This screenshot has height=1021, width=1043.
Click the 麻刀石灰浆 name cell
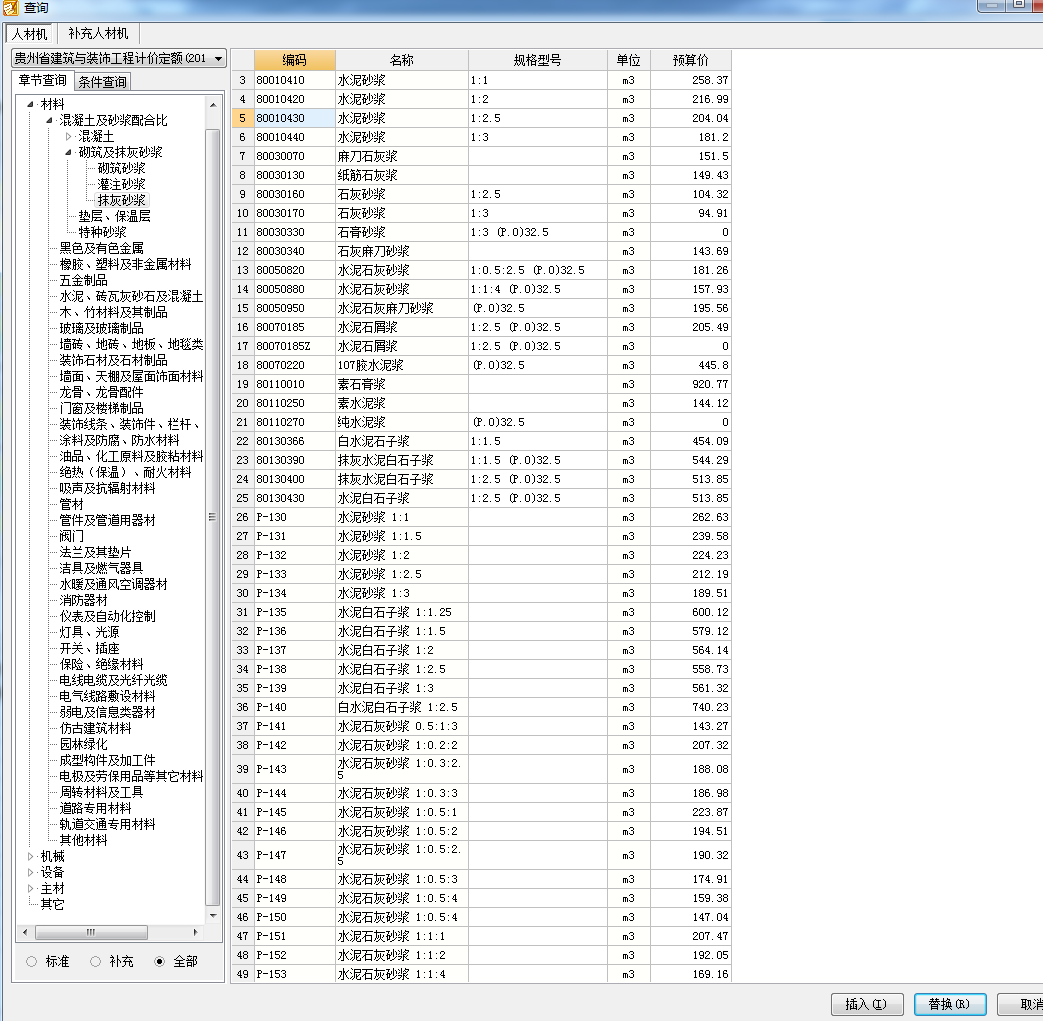(402, 156)
